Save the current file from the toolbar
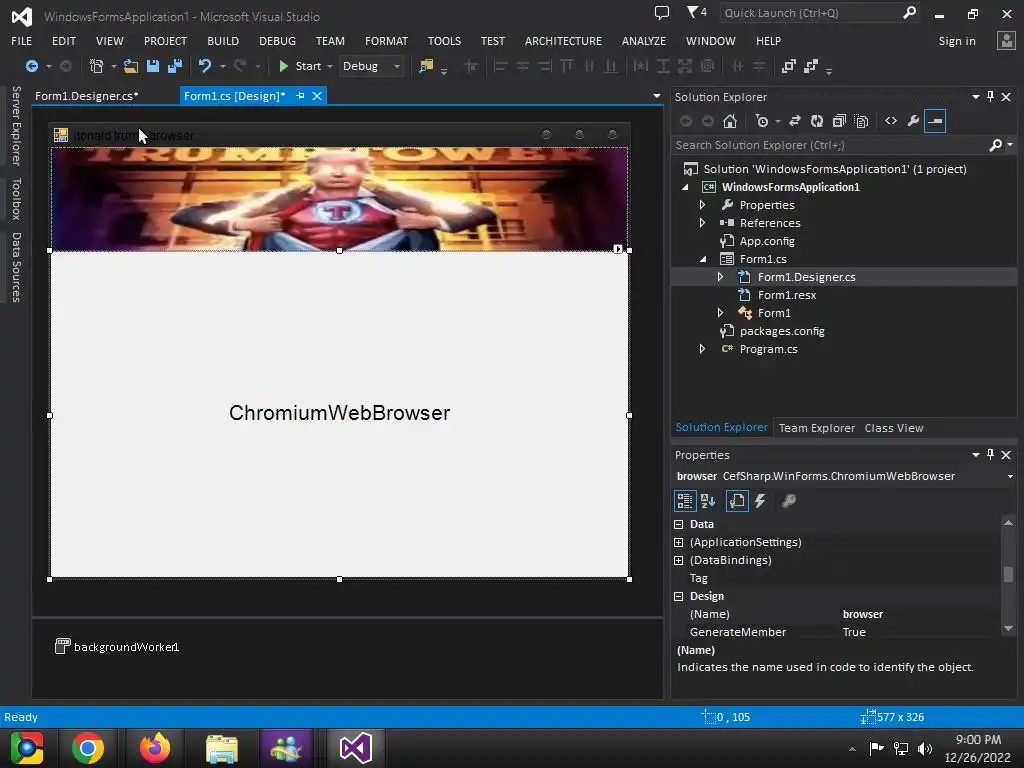Screen dimensions: 1024x768 [x=153, y=66]
